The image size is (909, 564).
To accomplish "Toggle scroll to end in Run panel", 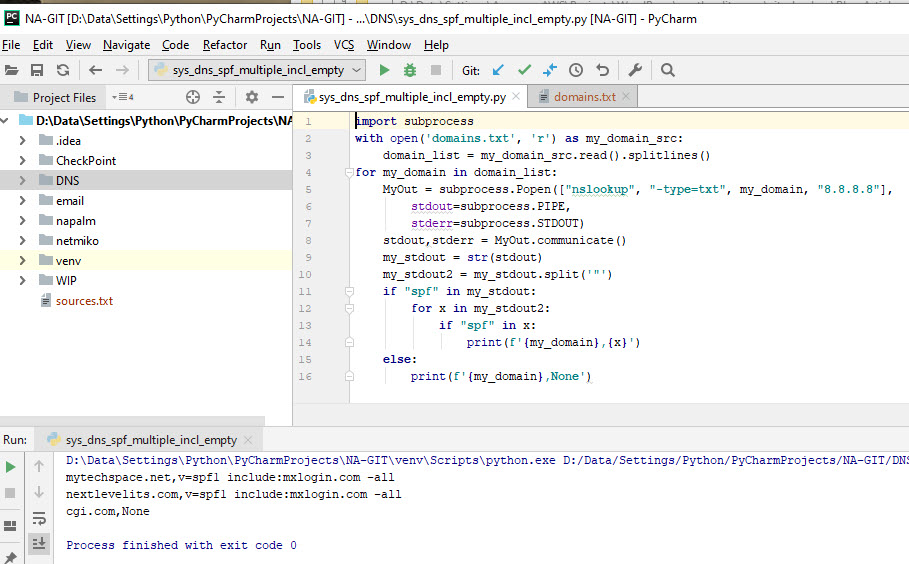I will point(39,543).
